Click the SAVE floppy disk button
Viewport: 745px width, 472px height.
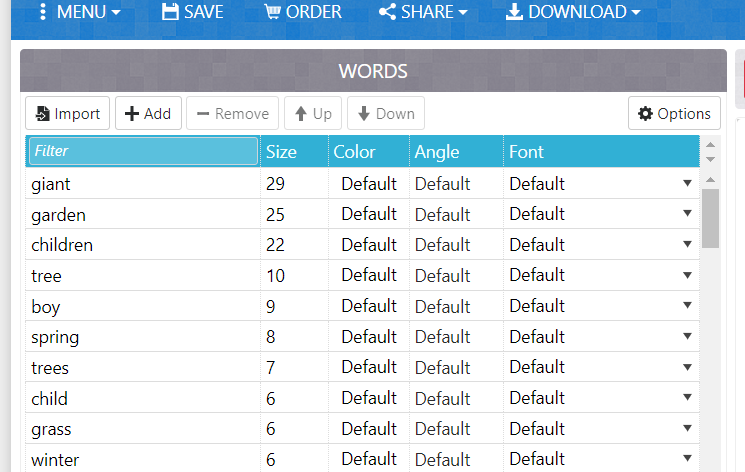tap(192, 12)
